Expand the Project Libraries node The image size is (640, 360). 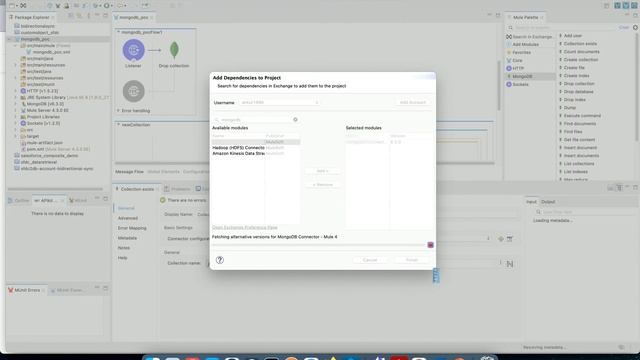click(x=16, y=117)
